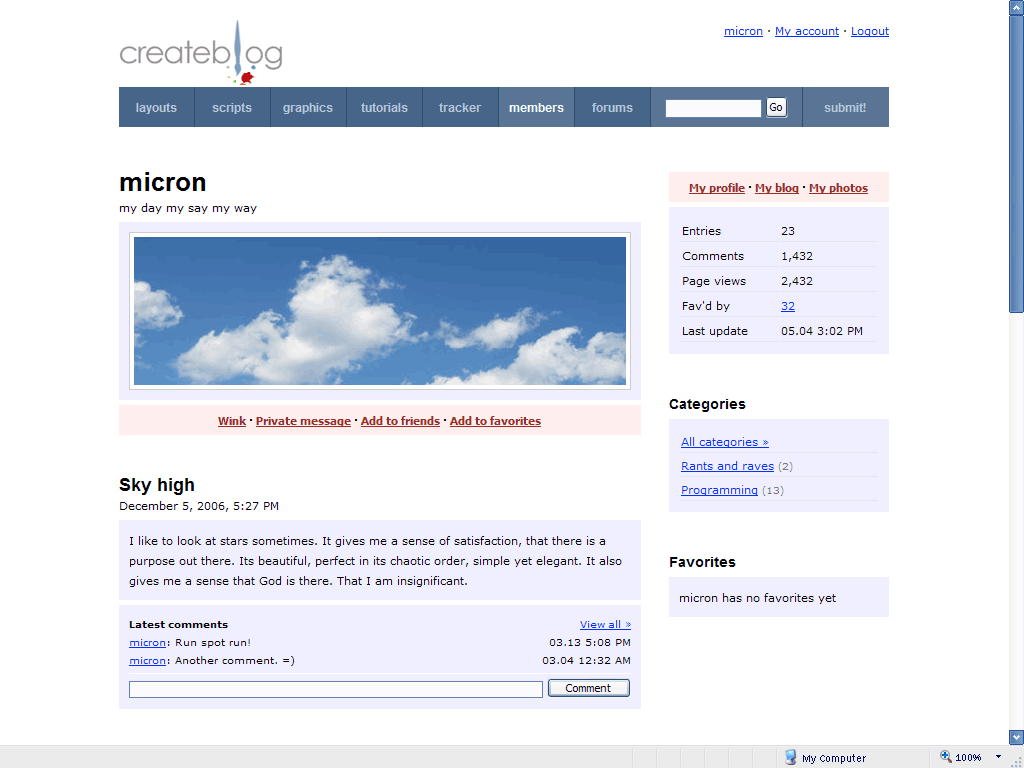Click the createblog logo
The image size is (1024, 768).
tap(201, 53)
